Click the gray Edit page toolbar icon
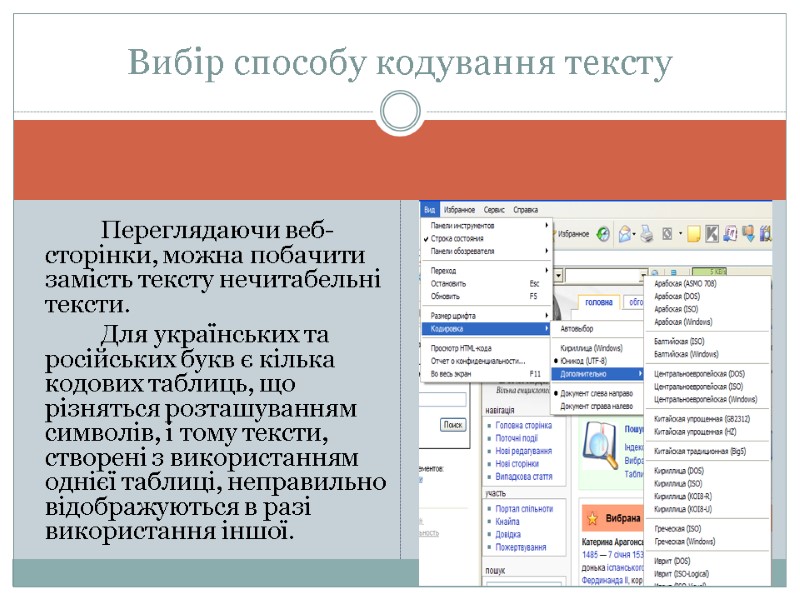 (667, 234)
